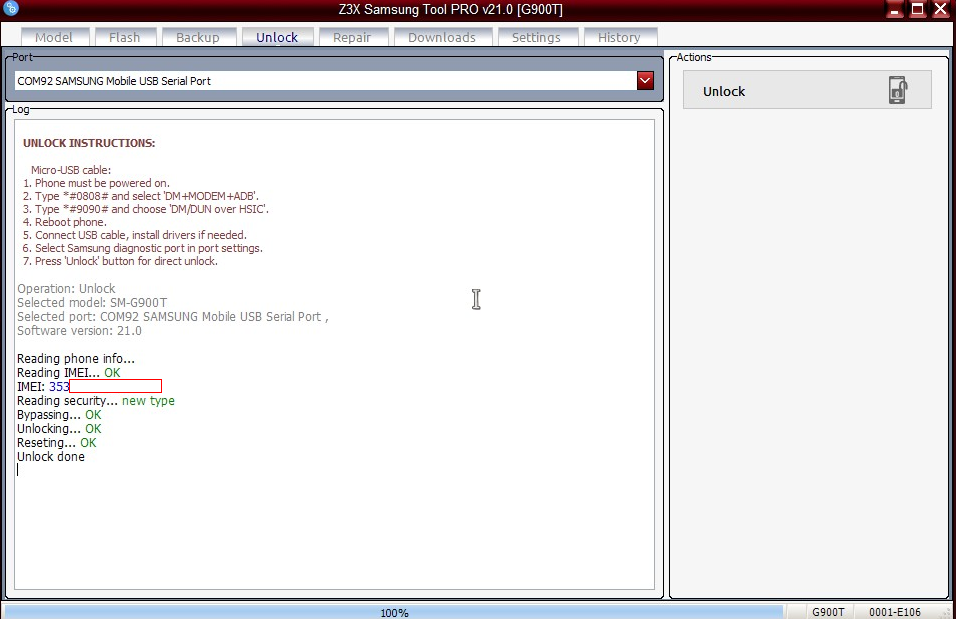Open the Settings tab

pos(536,37)
